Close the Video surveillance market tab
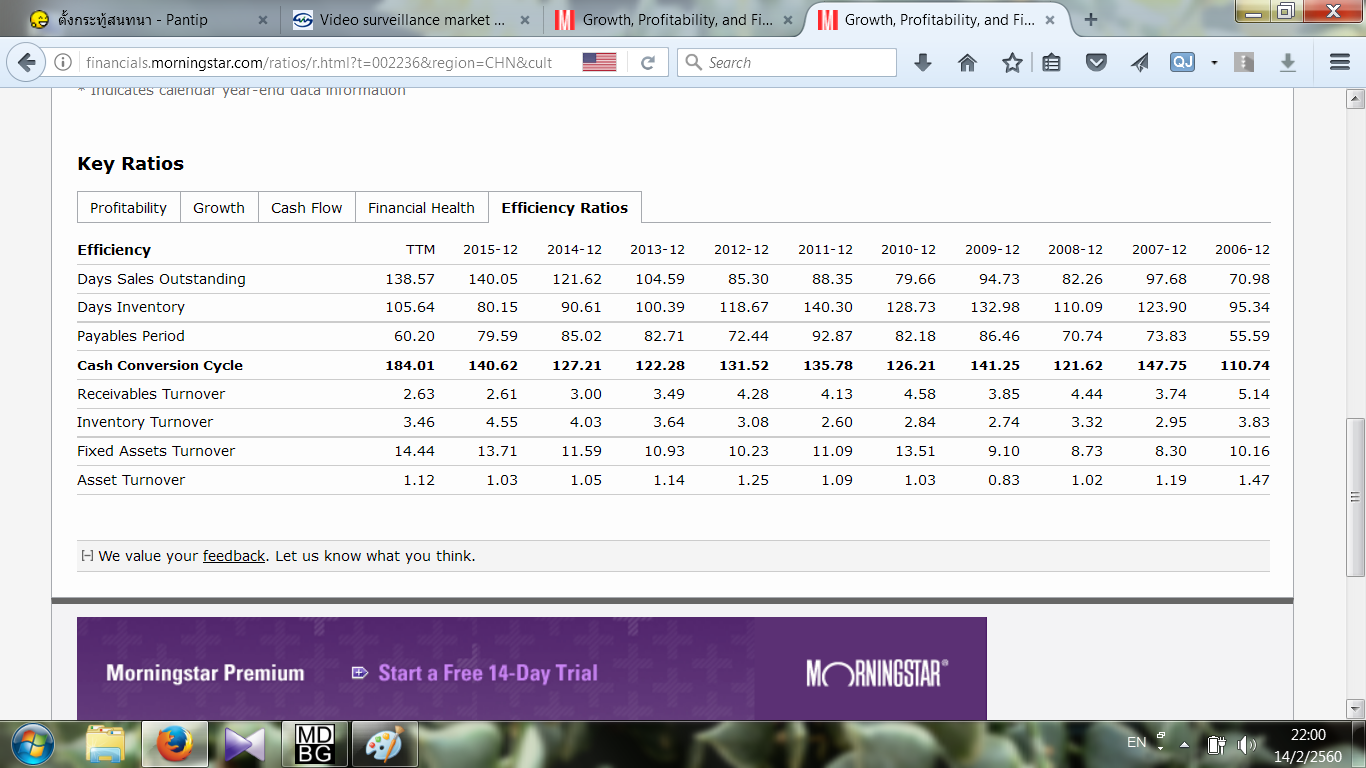This screenshot has width=1366, height=768. [525, 20]
